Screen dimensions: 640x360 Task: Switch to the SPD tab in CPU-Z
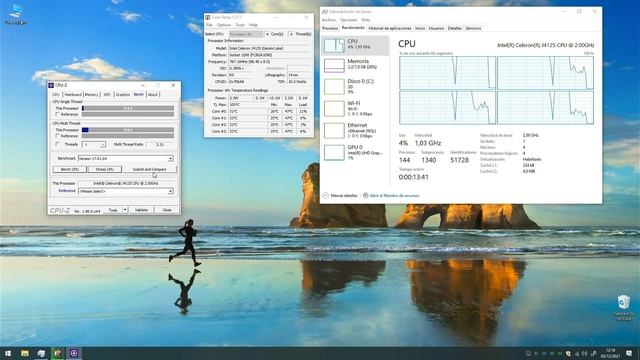(107, 95)
